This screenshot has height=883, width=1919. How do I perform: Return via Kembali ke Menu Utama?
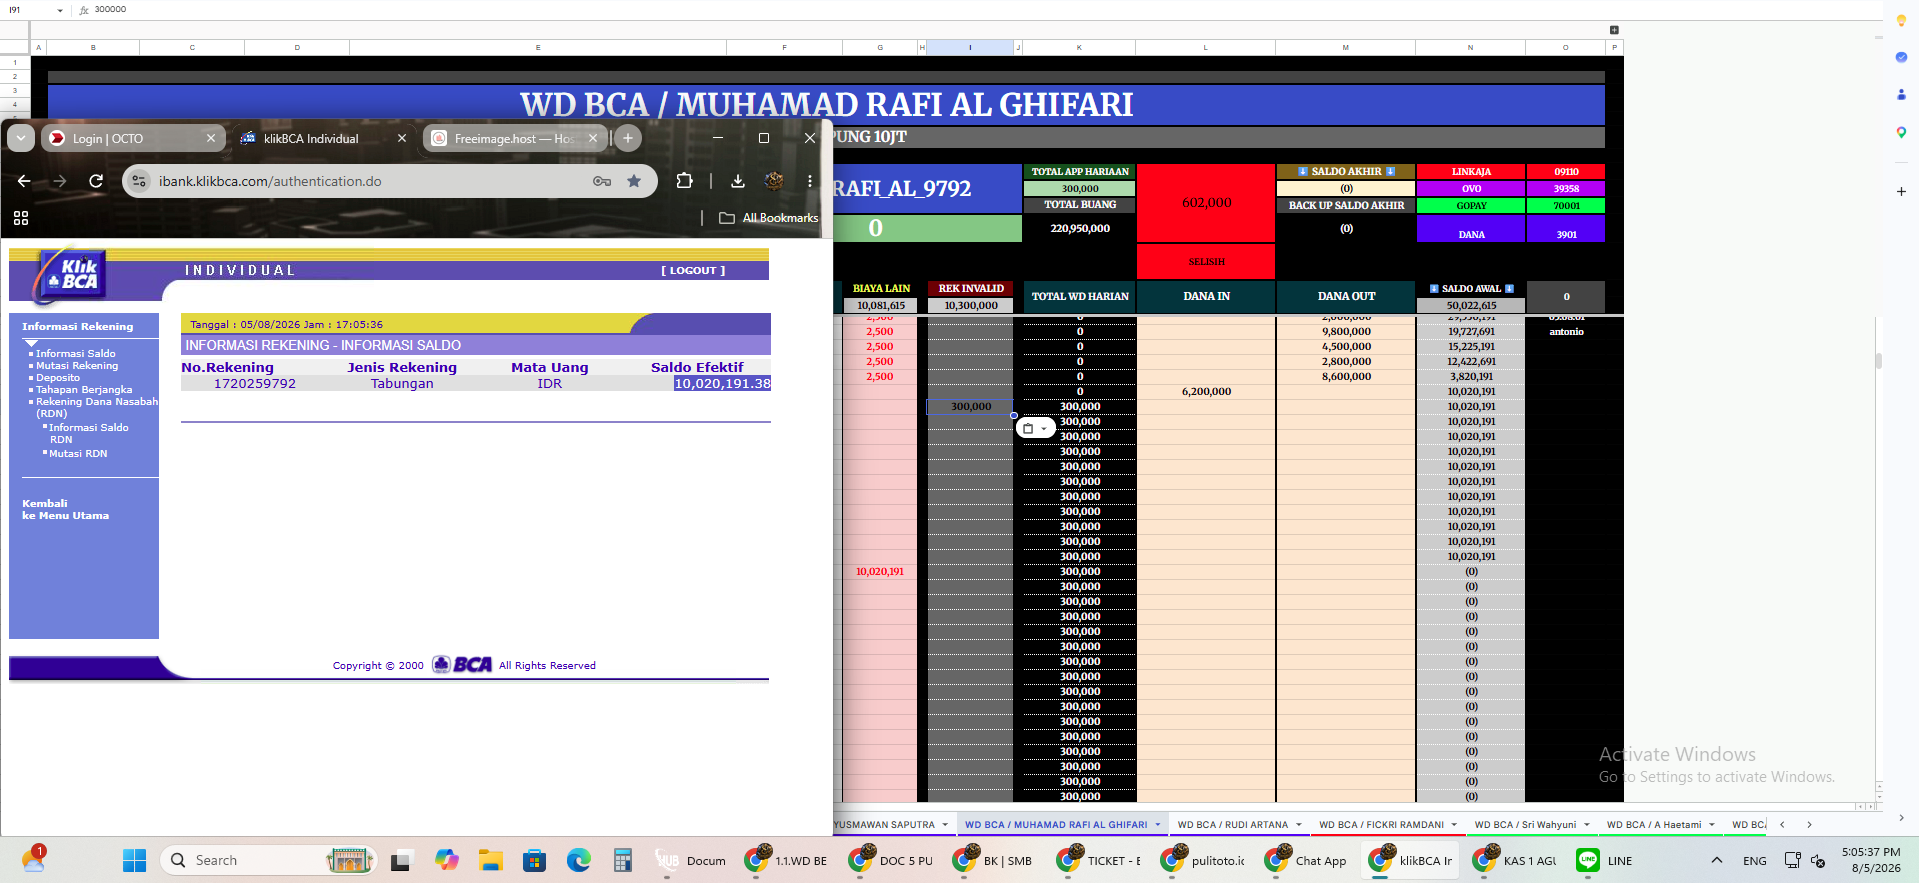click(x=66, y=509)
